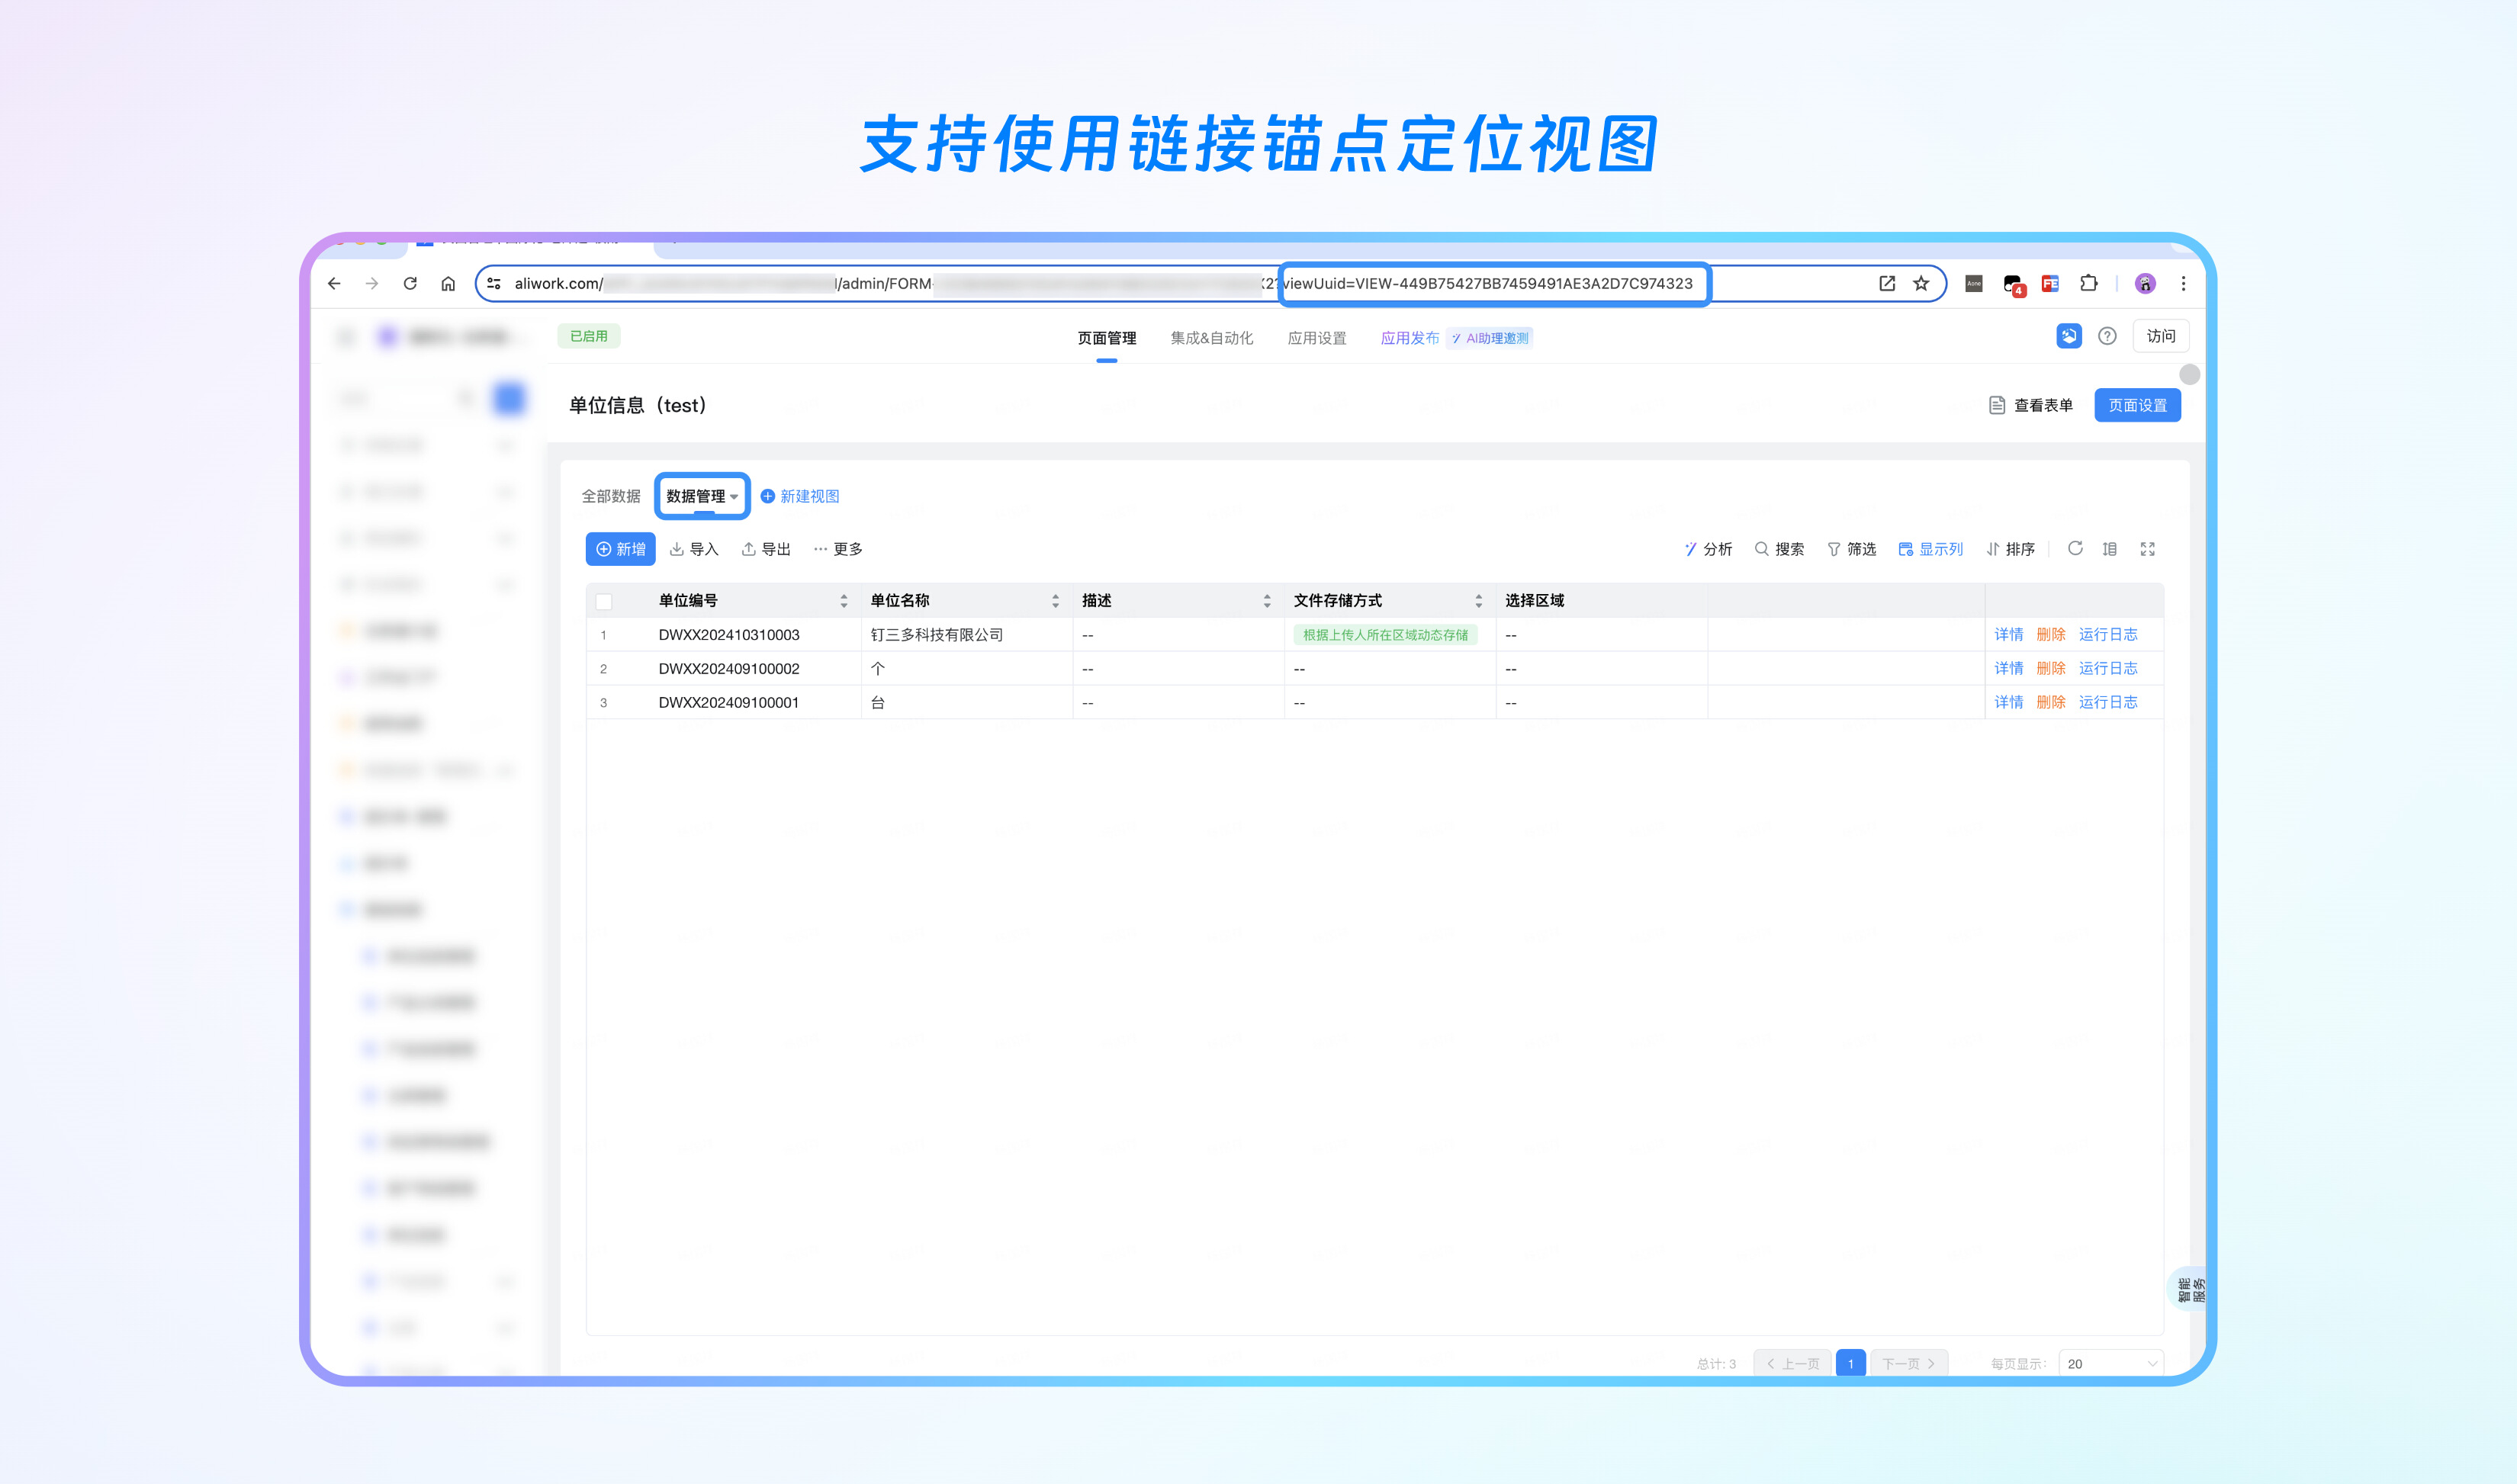The image size is (2517, 1484).
Task: Click the extension icon with badge 4
Action: click(x=2013, y=285)
